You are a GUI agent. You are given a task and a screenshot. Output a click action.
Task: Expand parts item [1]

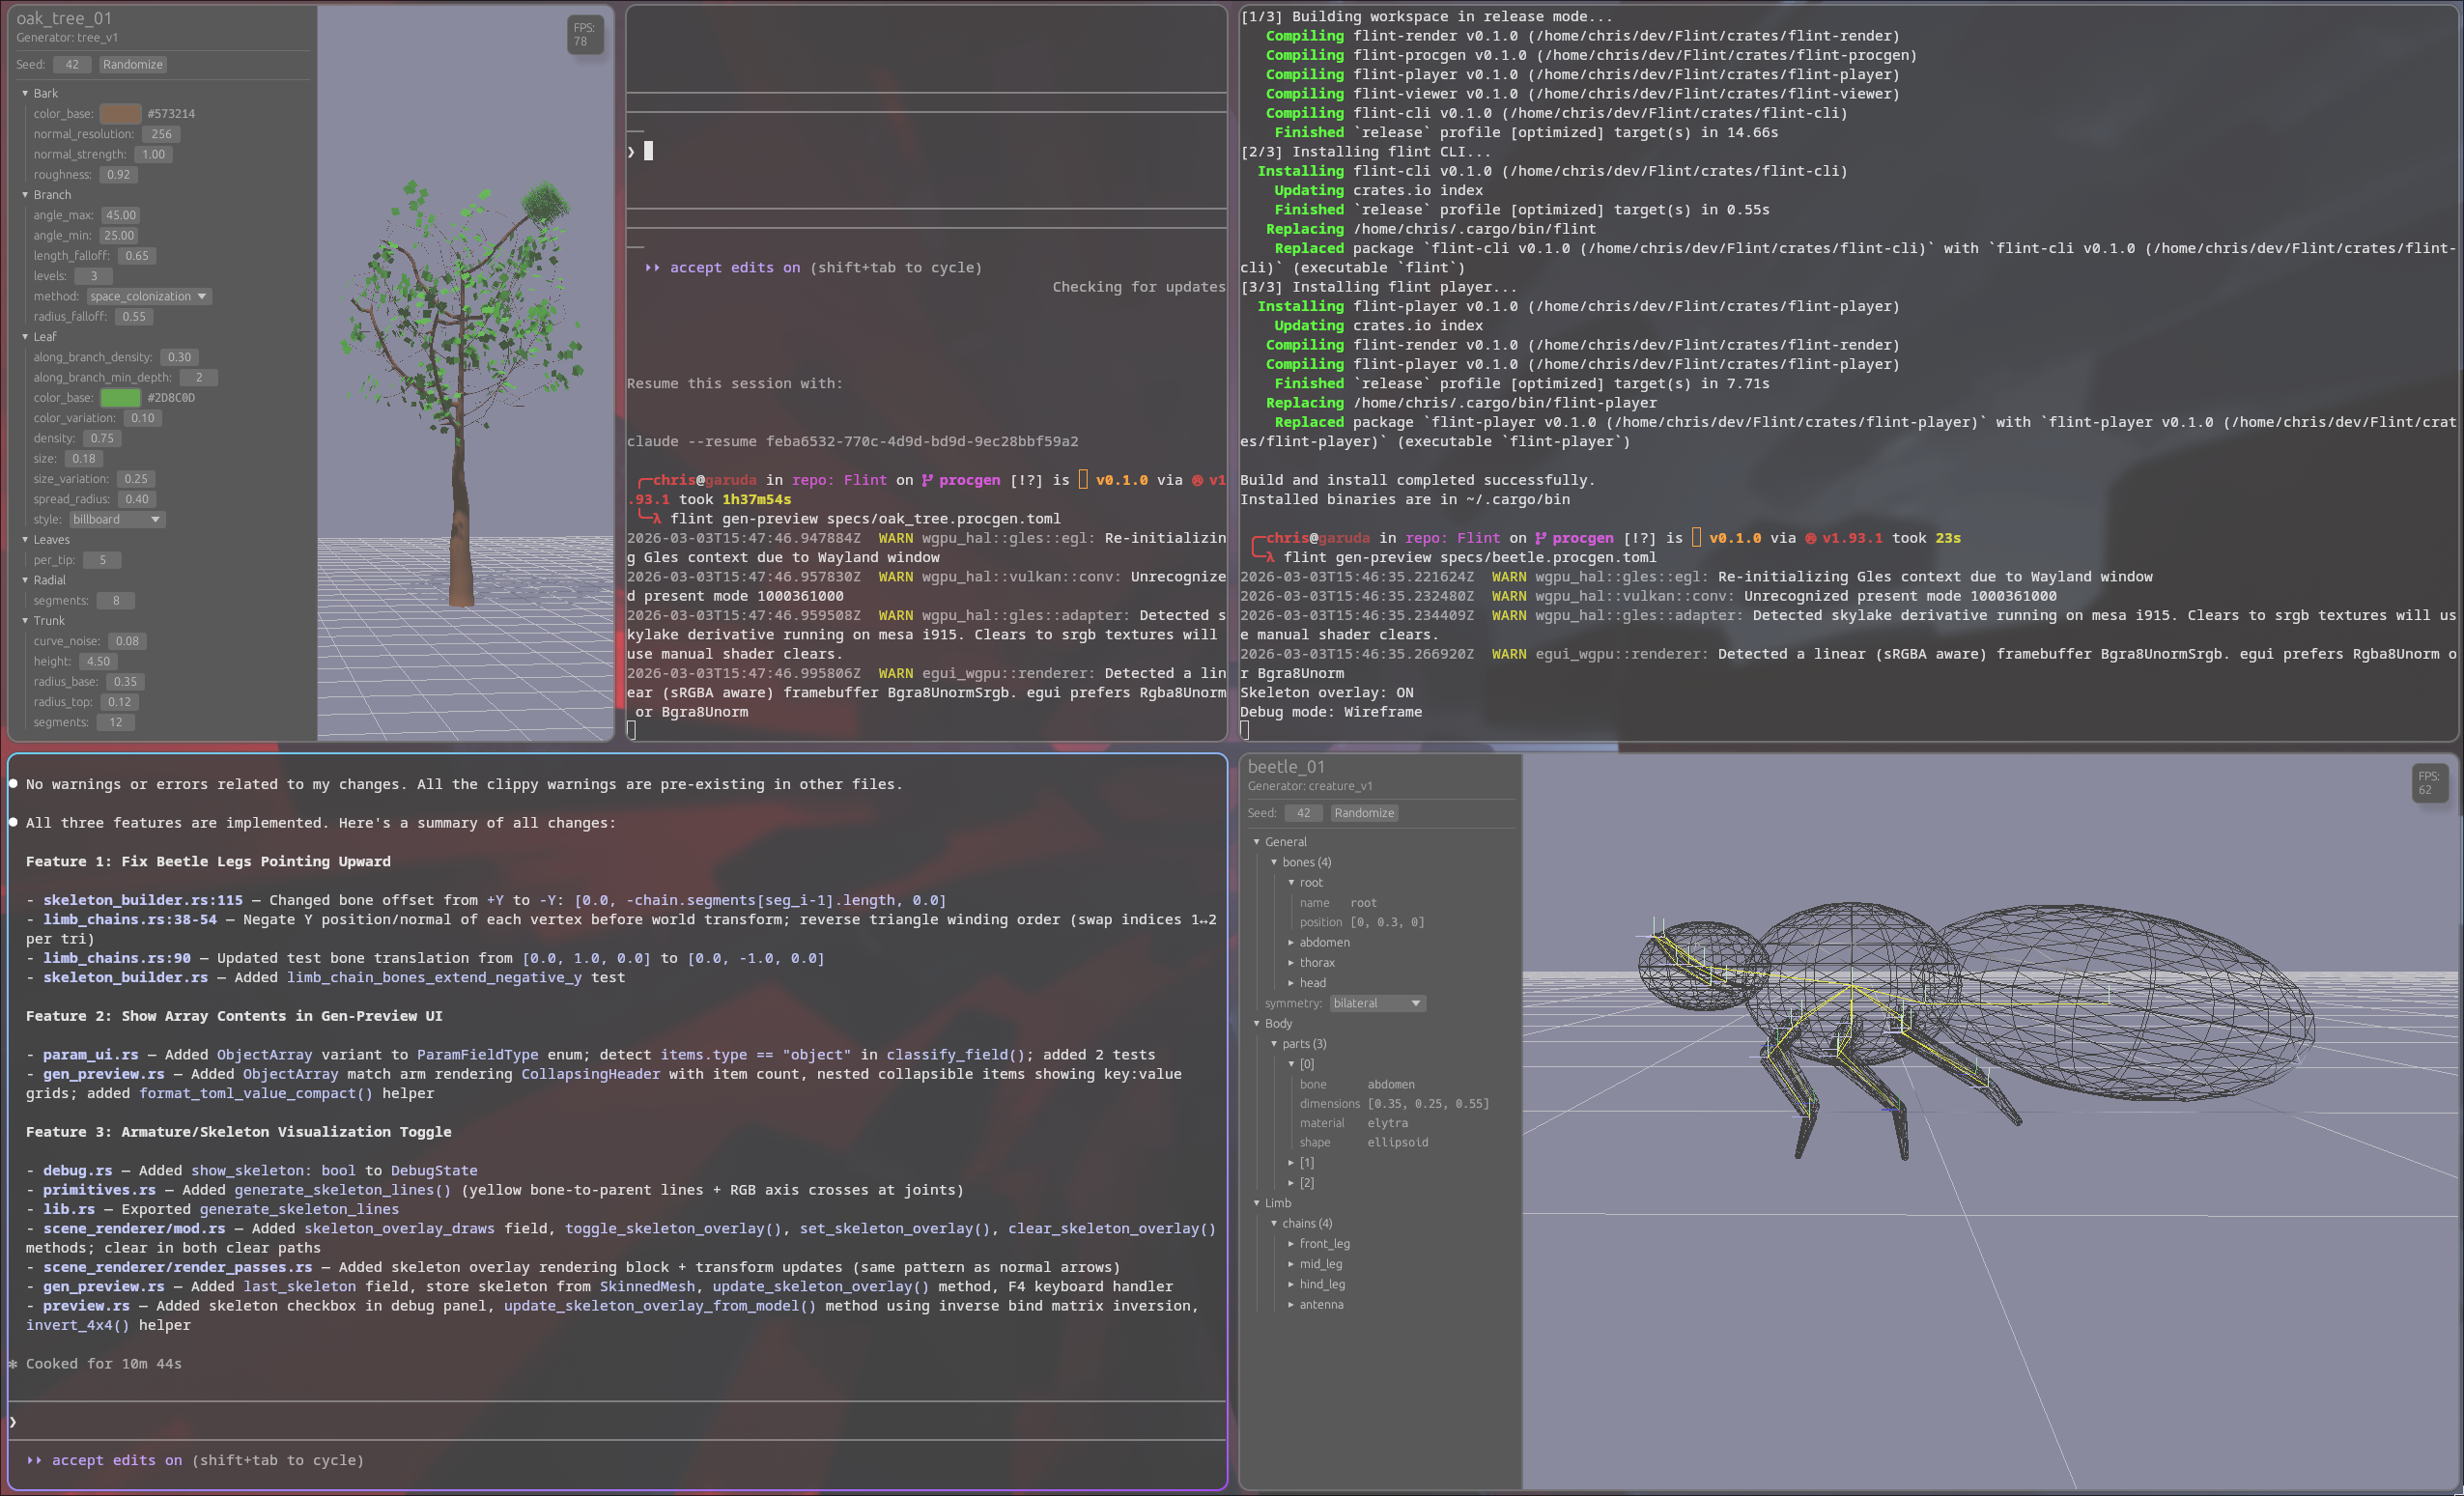coord(1291,1163)
